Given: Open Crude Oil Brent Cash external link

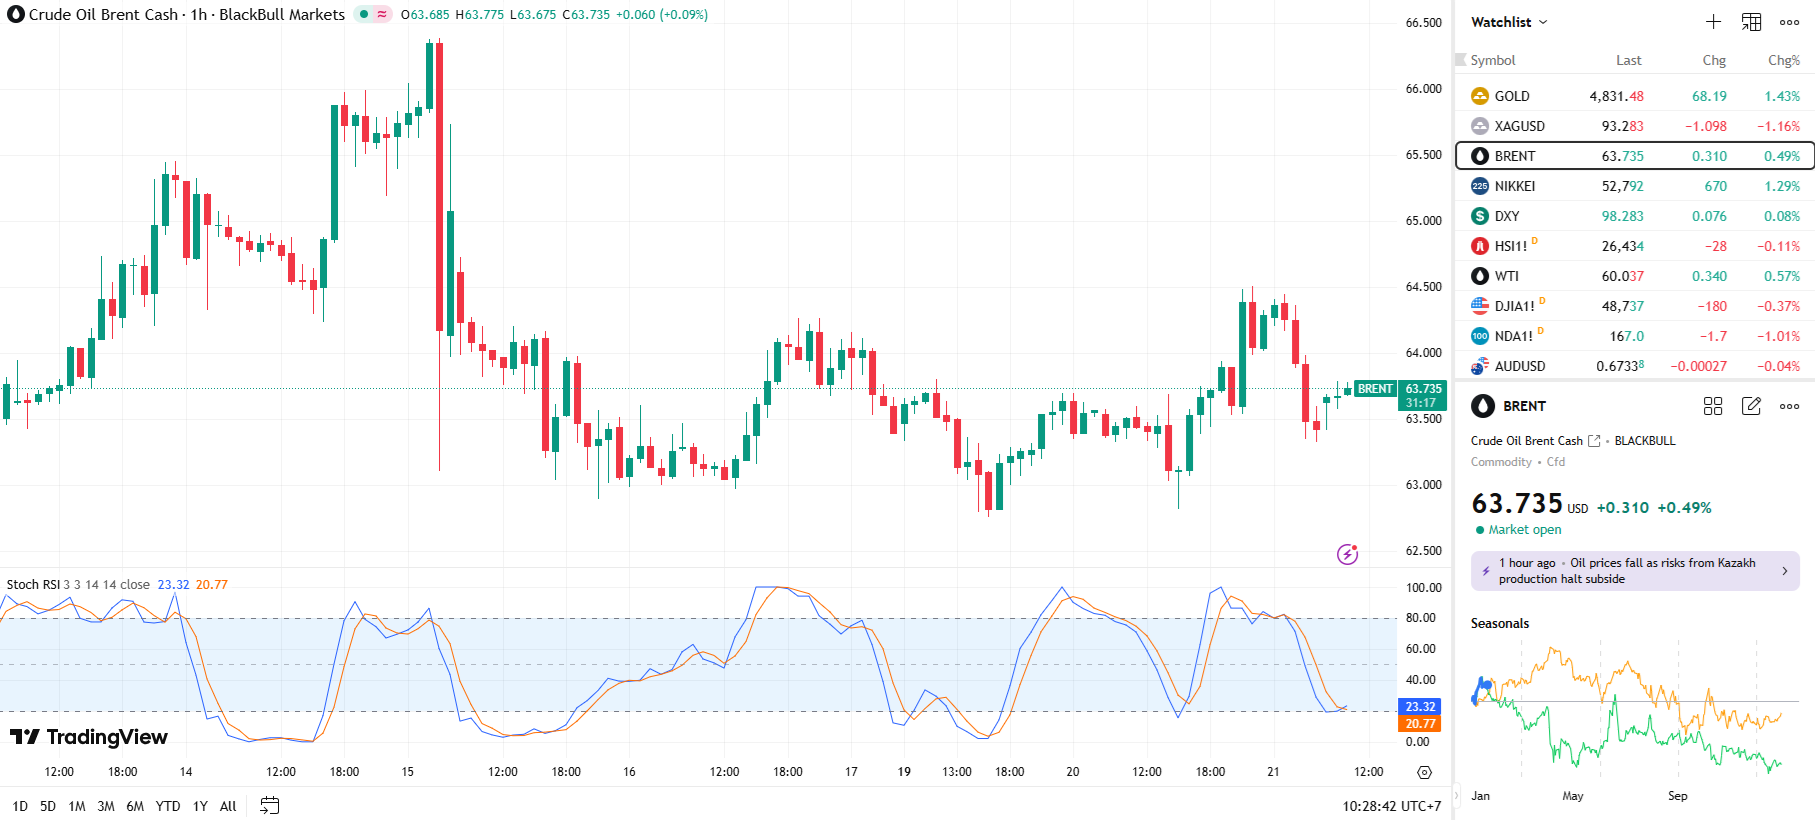Looking at the screenshot, I should point(1594,441).
